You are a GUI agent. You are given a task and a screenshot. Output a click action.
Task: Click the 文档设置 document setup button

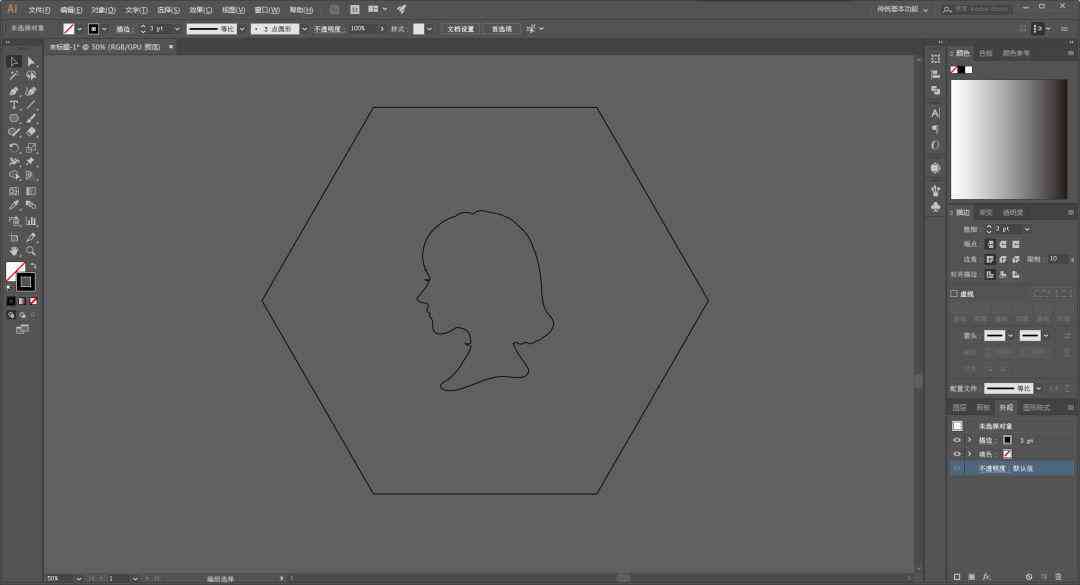[x=461, y=29]
